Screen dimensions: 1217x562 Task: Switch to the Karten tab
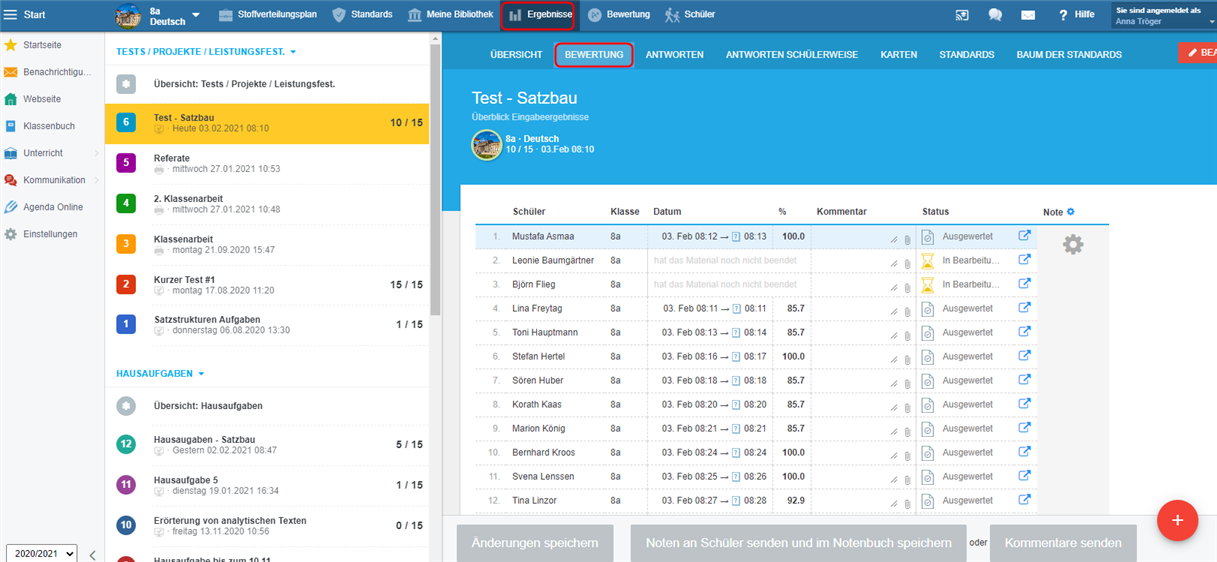click(899, 54)
